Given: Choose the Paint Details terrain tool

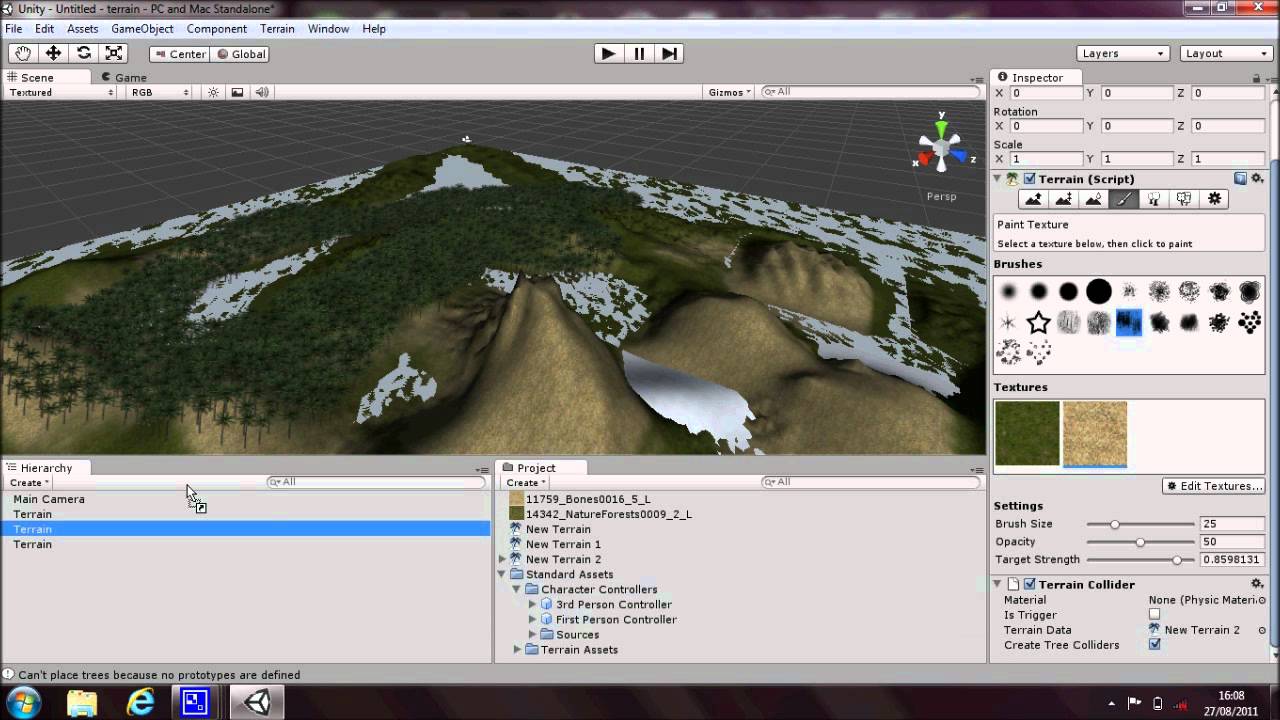Looking at the screenshot, I should tap(1184, 199).
